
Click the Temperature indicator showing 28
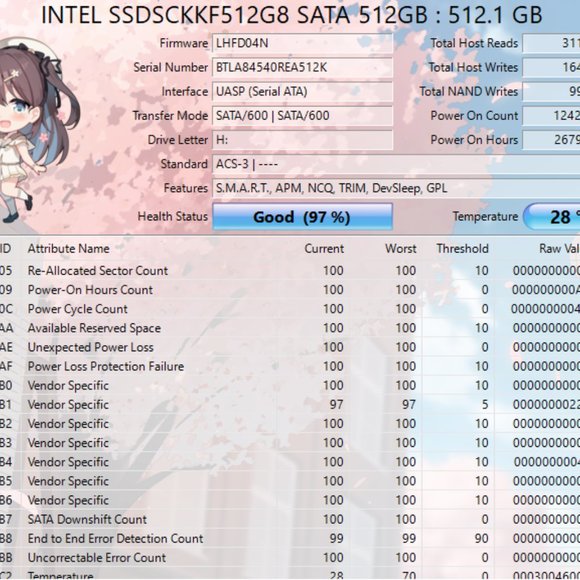(552, 217)
